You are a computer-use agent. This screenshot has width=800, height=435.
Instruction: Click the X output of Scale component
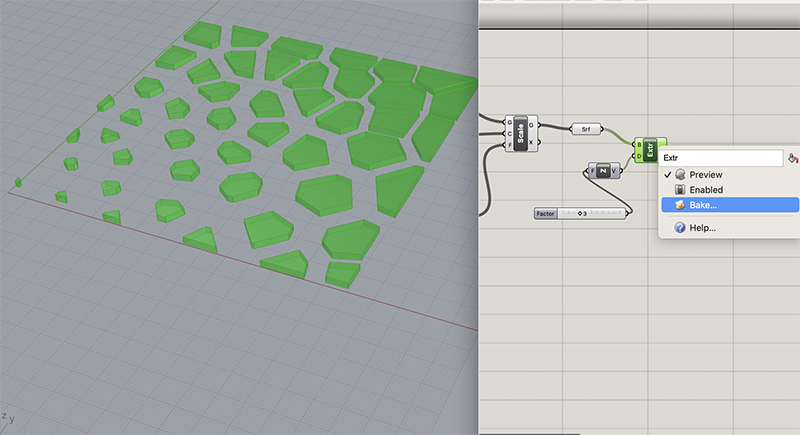pyautogui.click(x=532, y=141)
